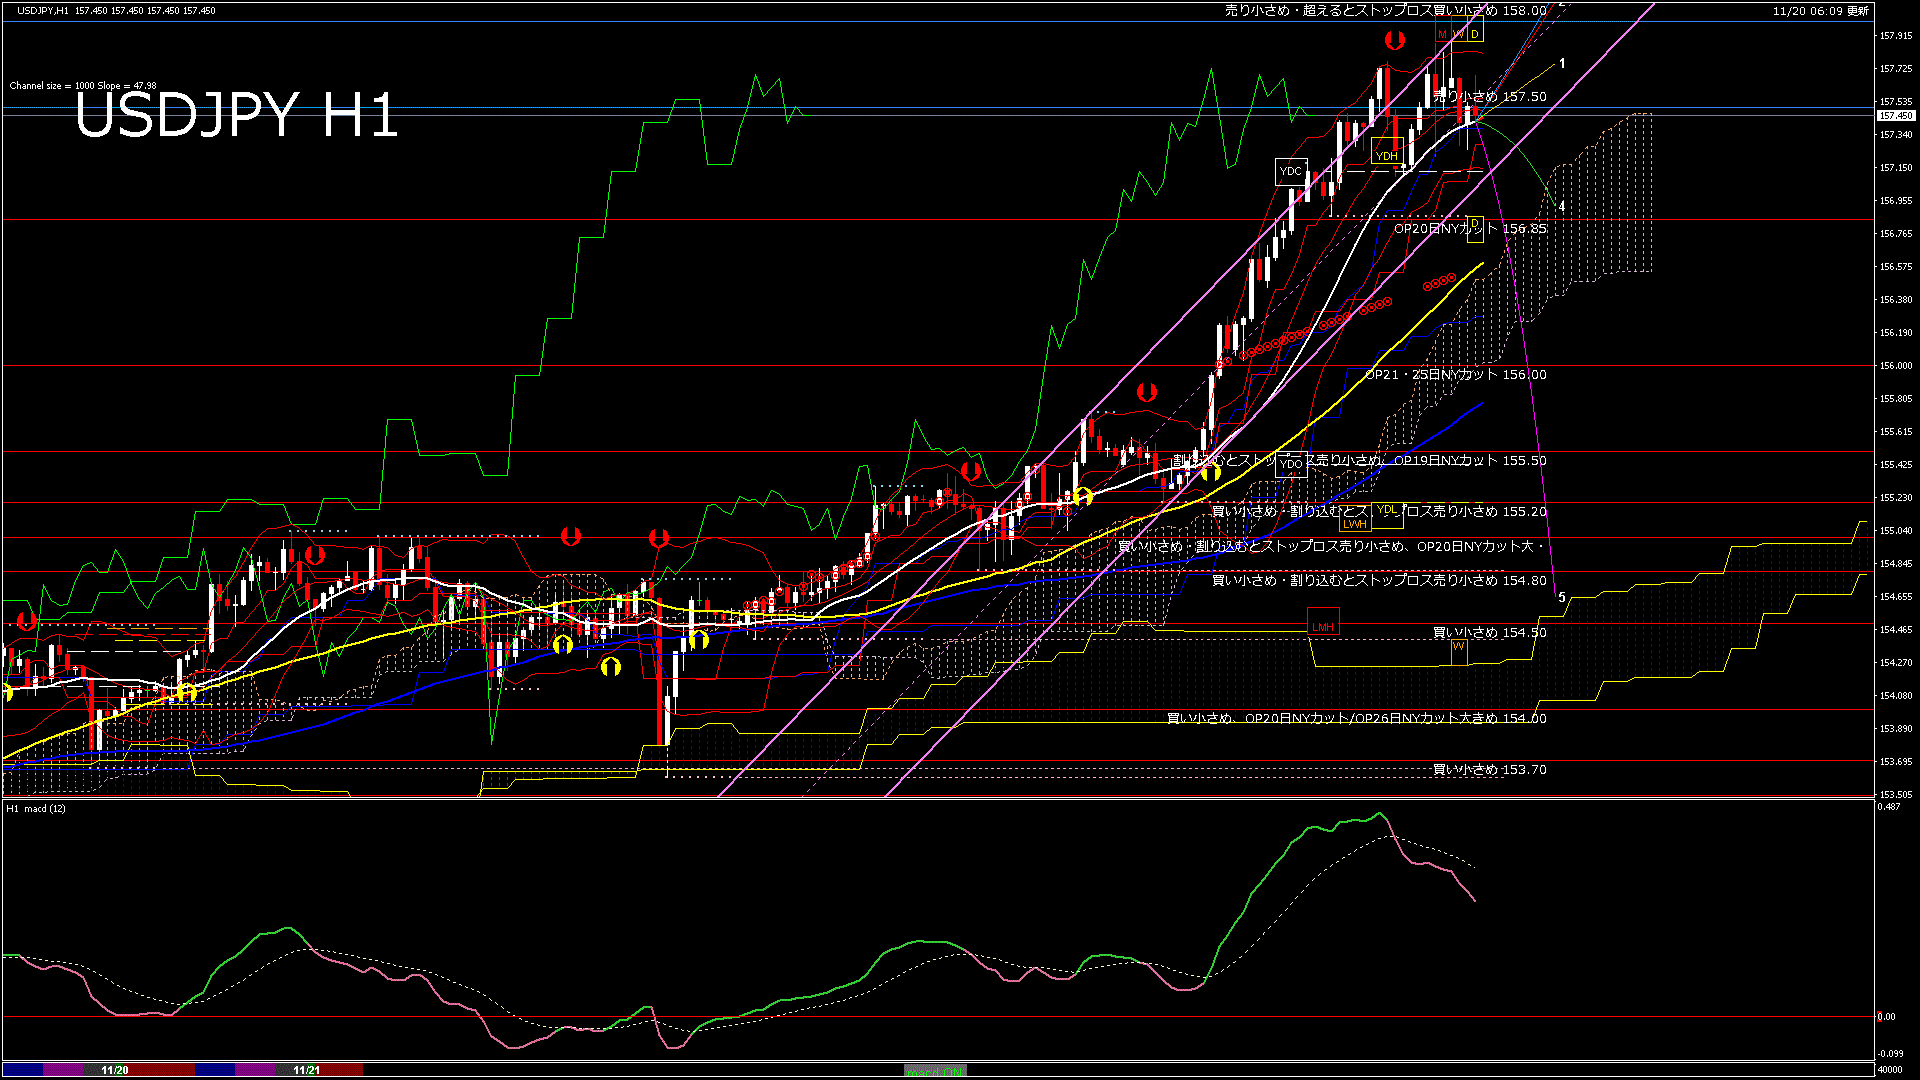This screenshot has height=1080, width=1920.
Task: Click the YDC yesterday-close label box
Action: pyautogui.click(x=1291, y=172)
